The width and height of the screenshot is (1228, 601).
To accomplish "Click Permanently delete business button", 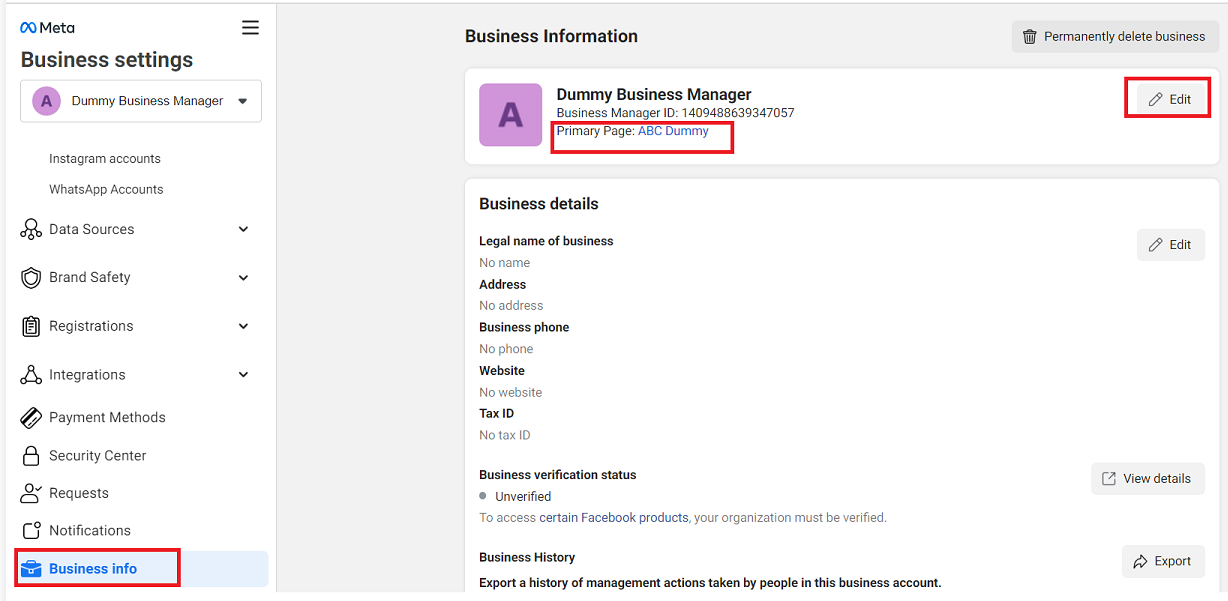I will click(x=1115, y=37).
